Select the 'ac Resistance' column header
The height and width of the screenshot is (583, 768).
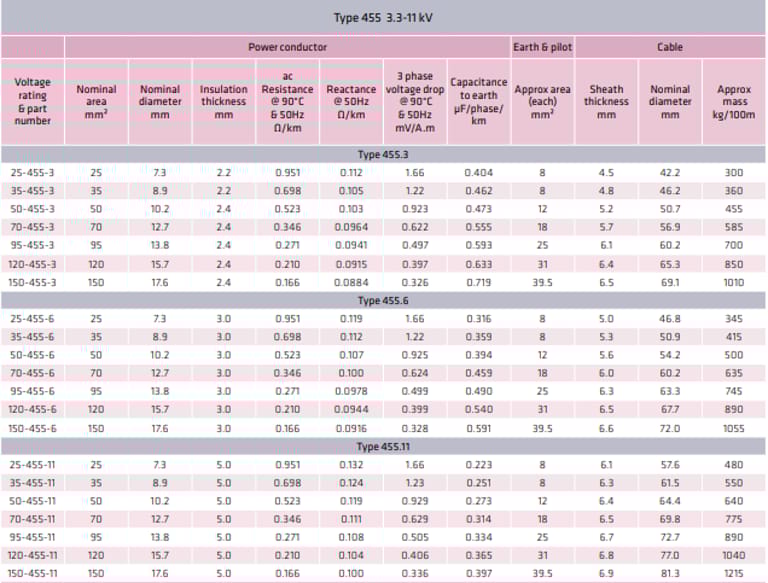point(287,101)
